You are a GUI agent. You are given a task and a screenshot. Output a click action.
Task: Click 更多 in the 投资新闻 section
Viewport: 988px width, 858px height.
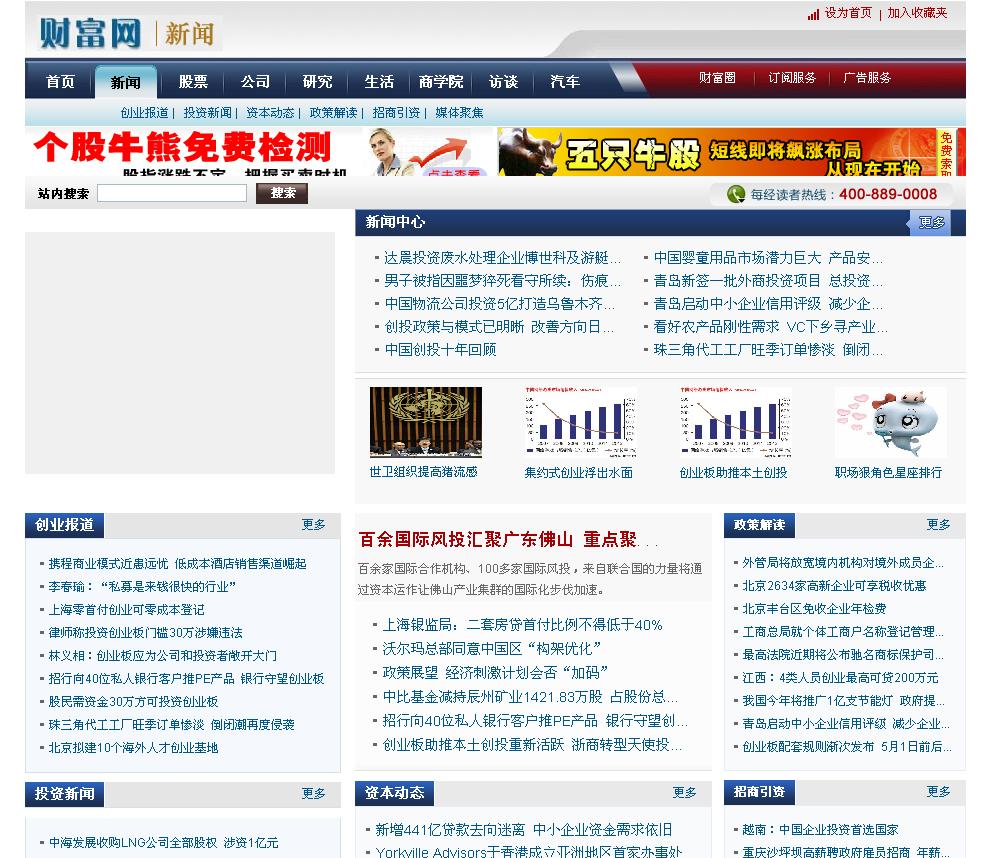click(313, 793)
